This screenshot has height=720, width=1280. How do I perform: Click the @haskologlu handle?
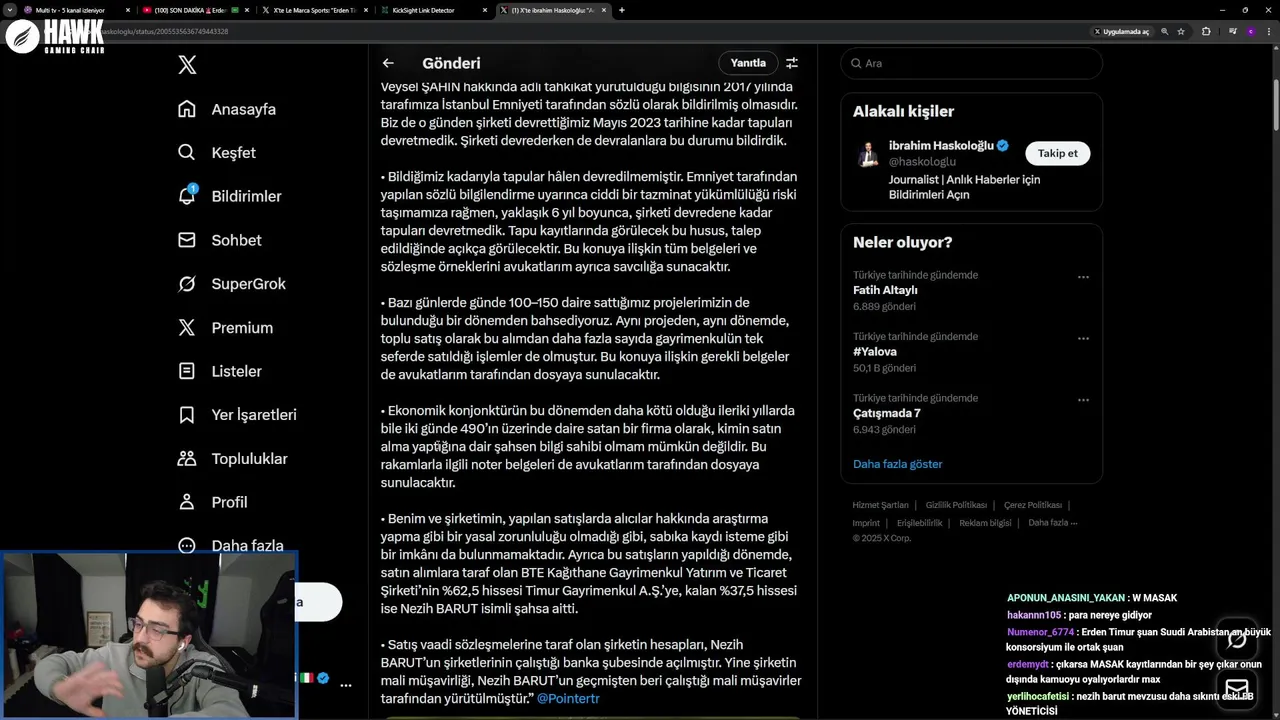[922, 161]
